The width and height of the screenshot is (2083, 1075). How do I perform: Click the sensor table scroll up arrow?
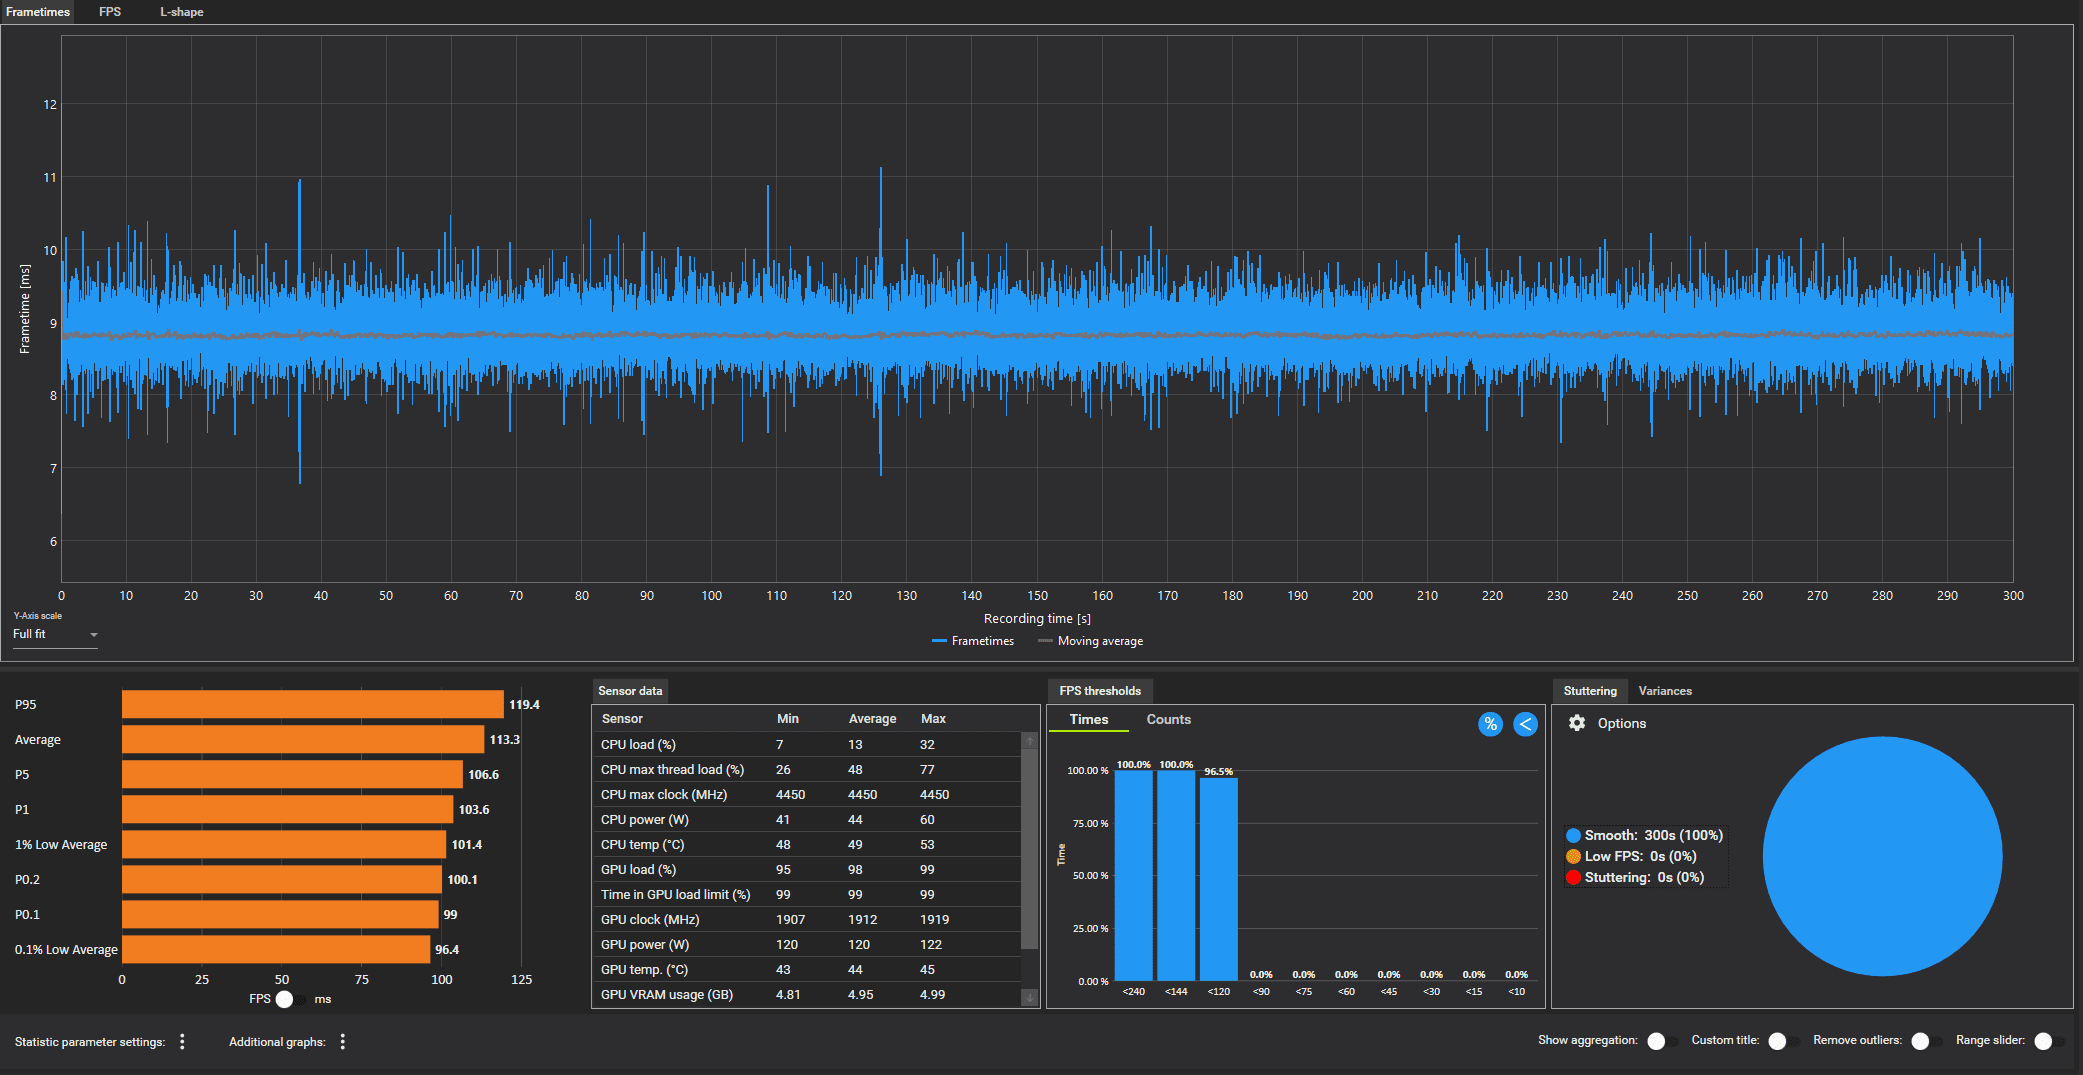[1030, 741]
